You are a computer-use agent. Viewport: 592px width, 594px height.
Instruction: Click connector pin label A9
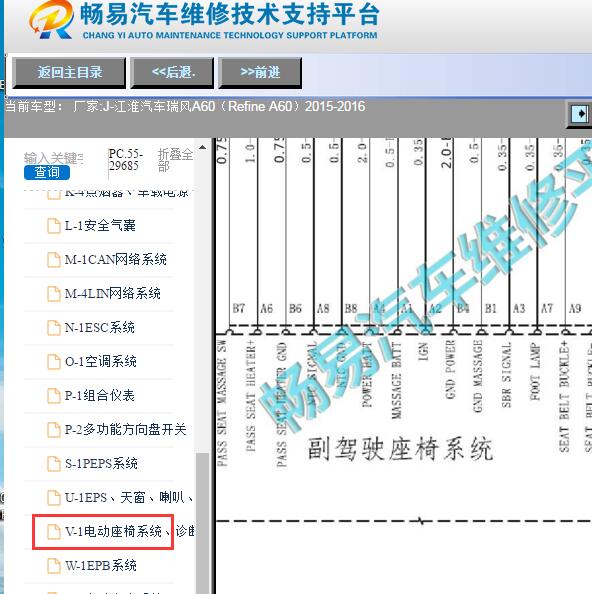[x=575, y=309]
